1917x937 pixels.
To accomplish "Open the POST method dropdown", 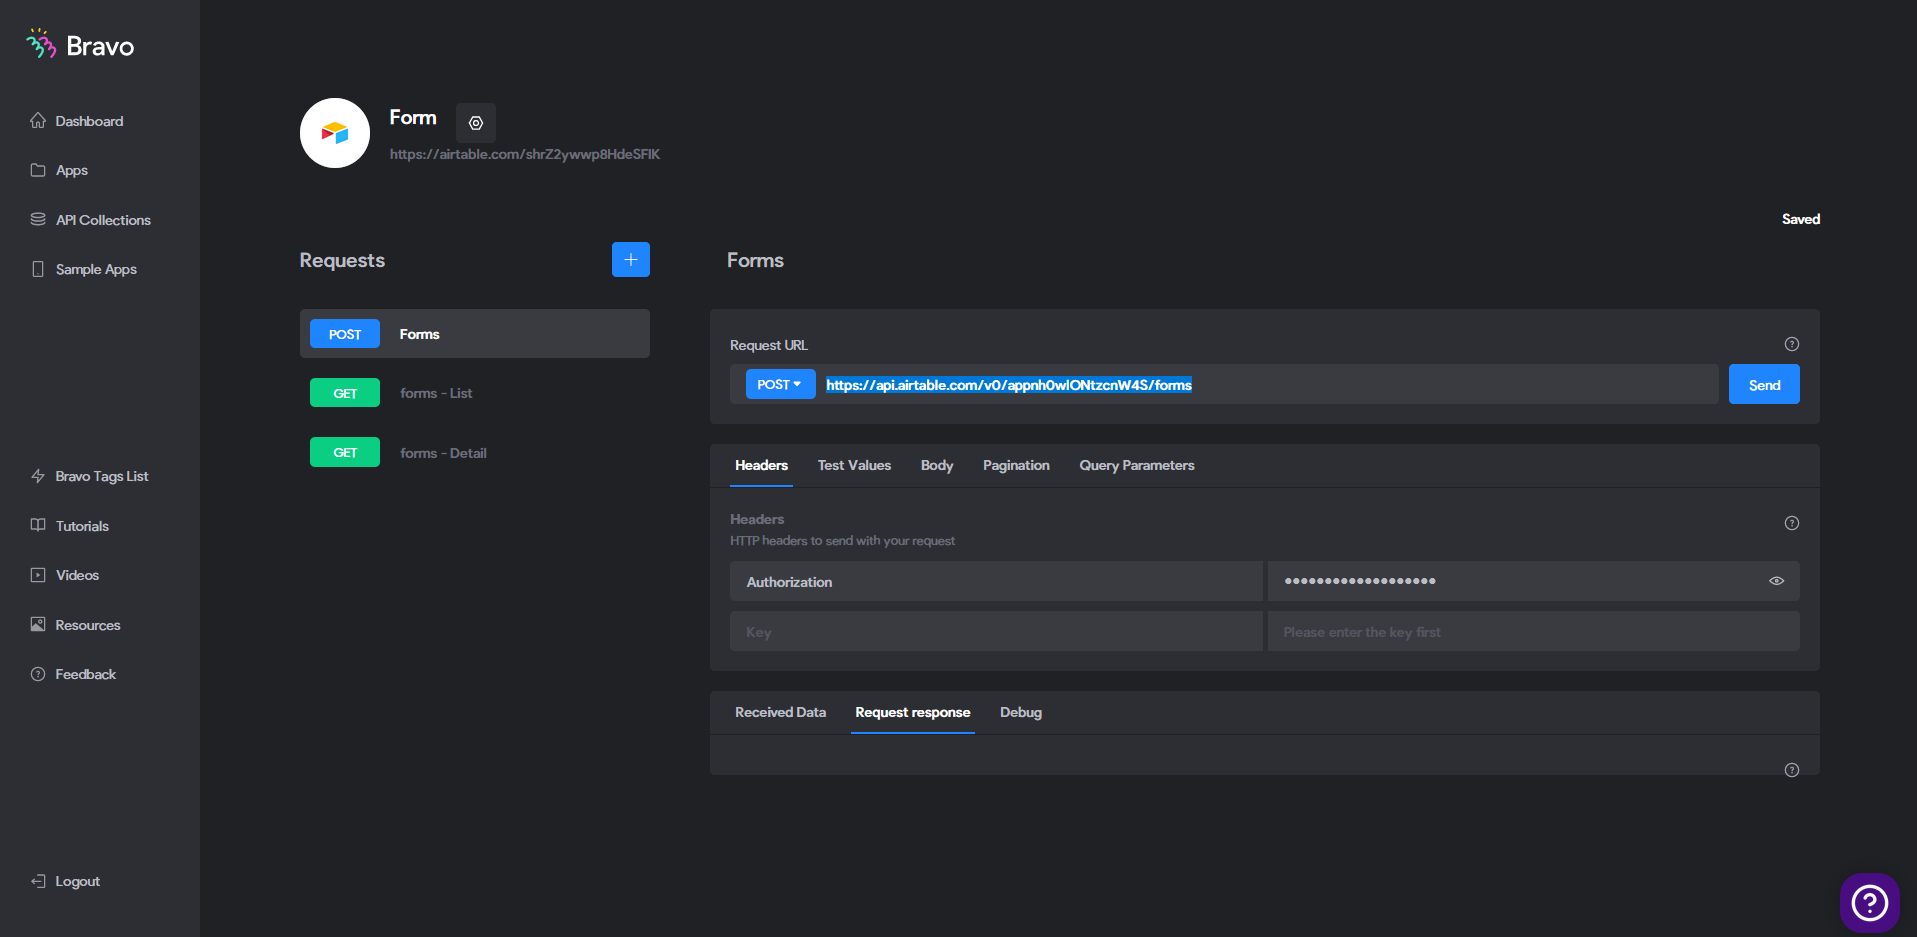I will [x=780, y=384].
